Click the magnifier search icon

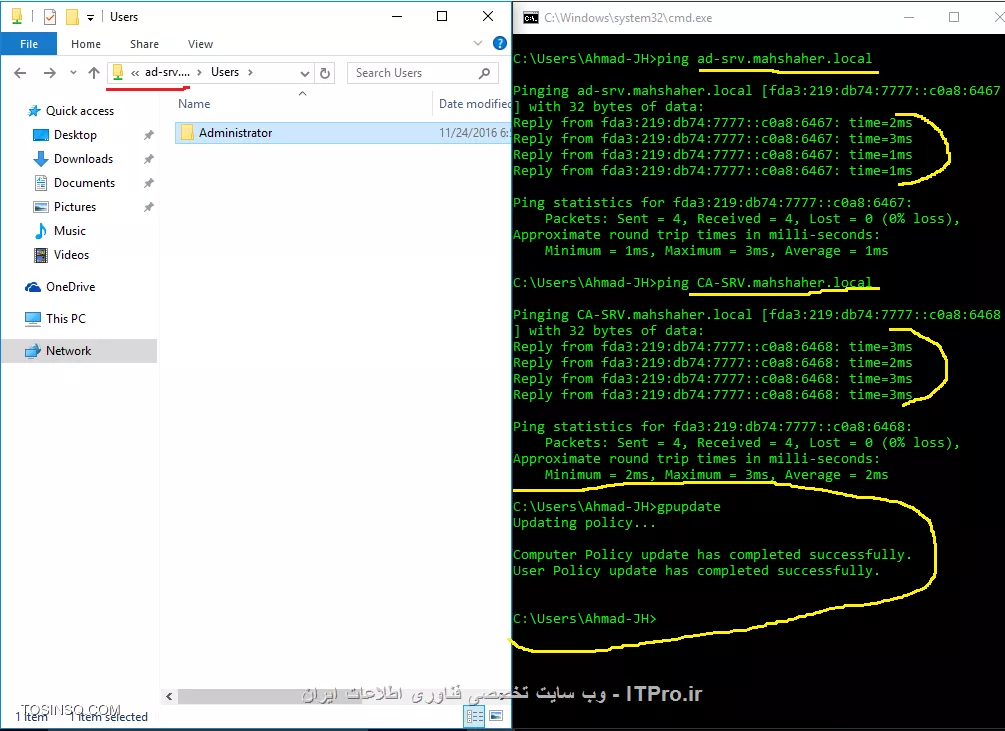click(485, 73)
